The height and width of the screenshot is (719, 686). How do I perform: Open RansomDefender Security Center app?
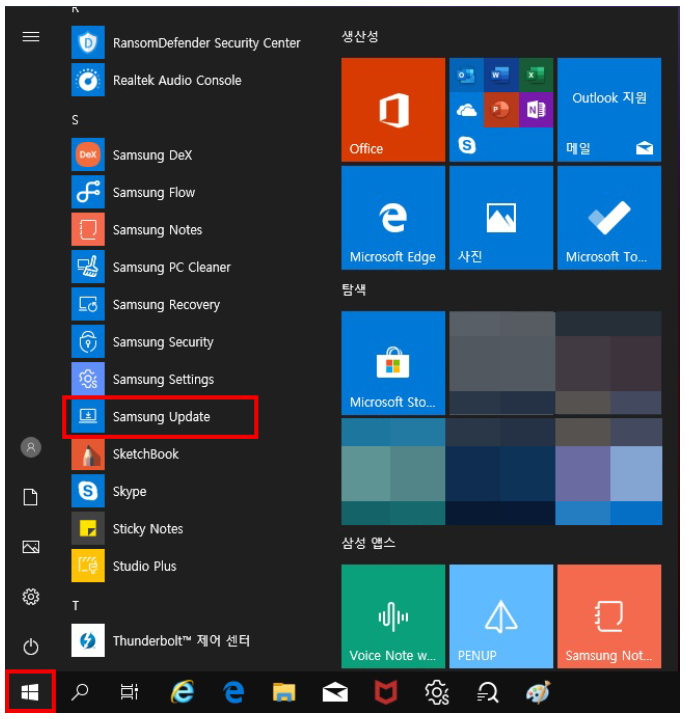[x=186, y=43]
